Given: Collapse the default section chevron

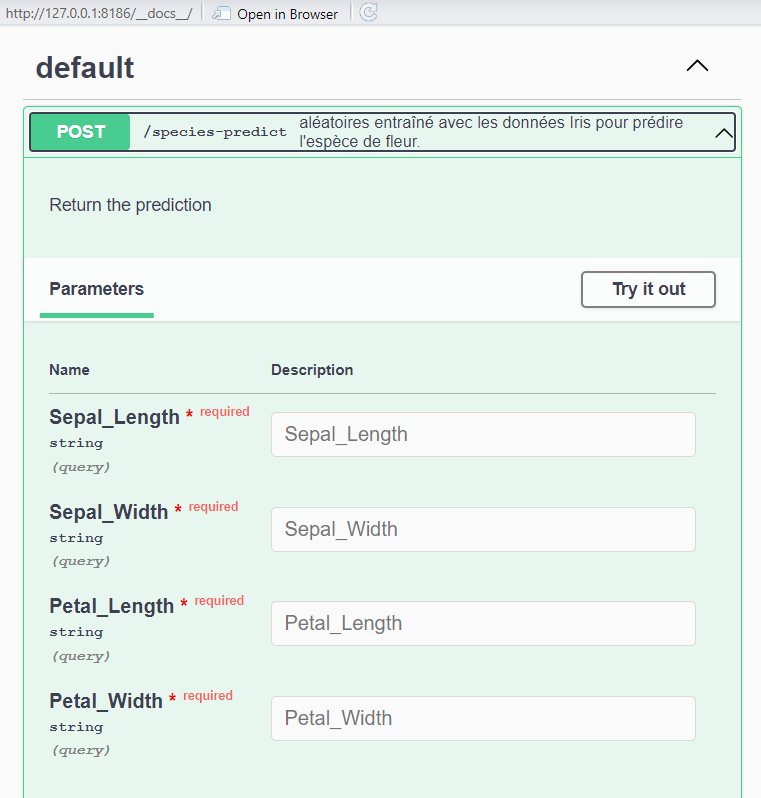Looking at the screenshot, I should pos(697,66).
